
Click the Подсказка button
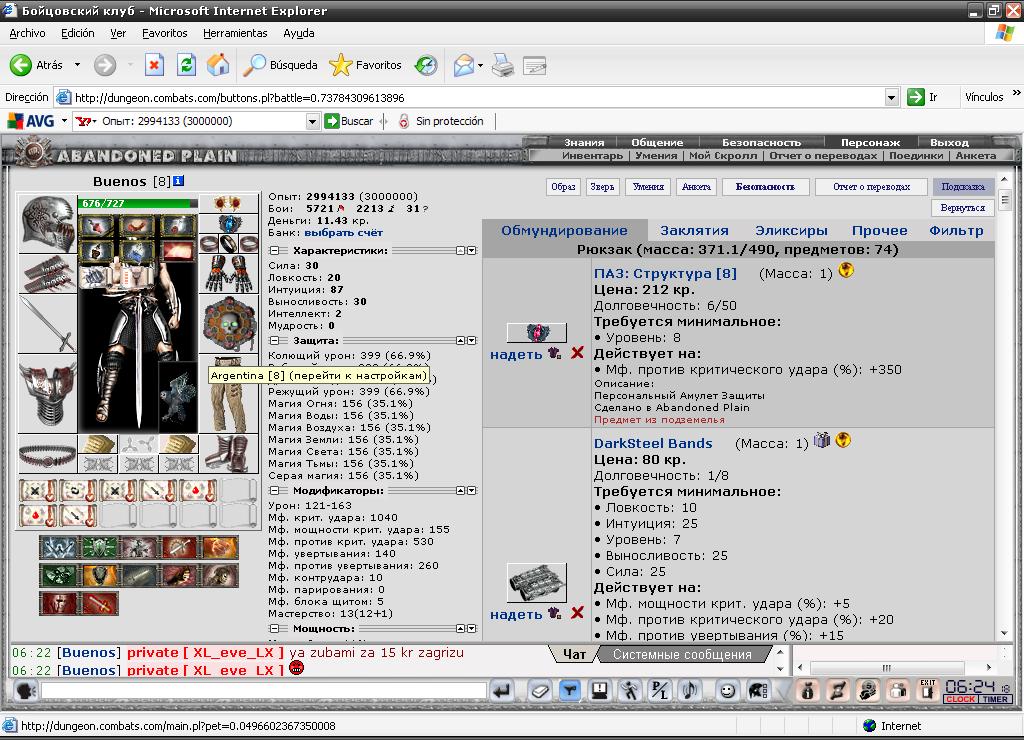(963, 187)
